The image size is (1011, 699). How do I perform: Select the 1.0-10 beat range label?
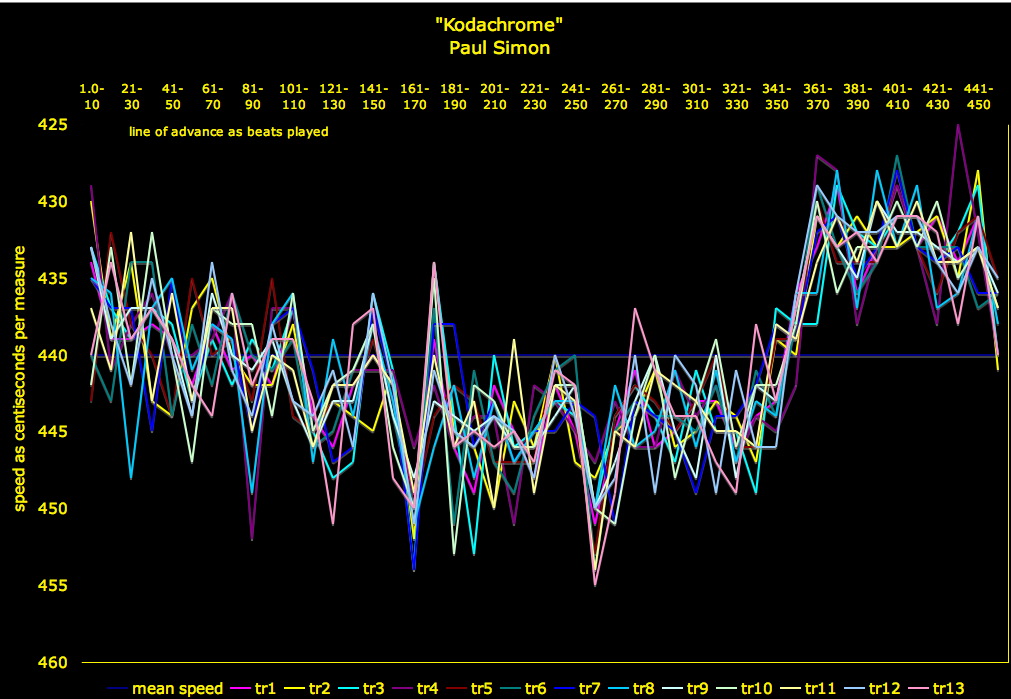(x=91, y=96)
